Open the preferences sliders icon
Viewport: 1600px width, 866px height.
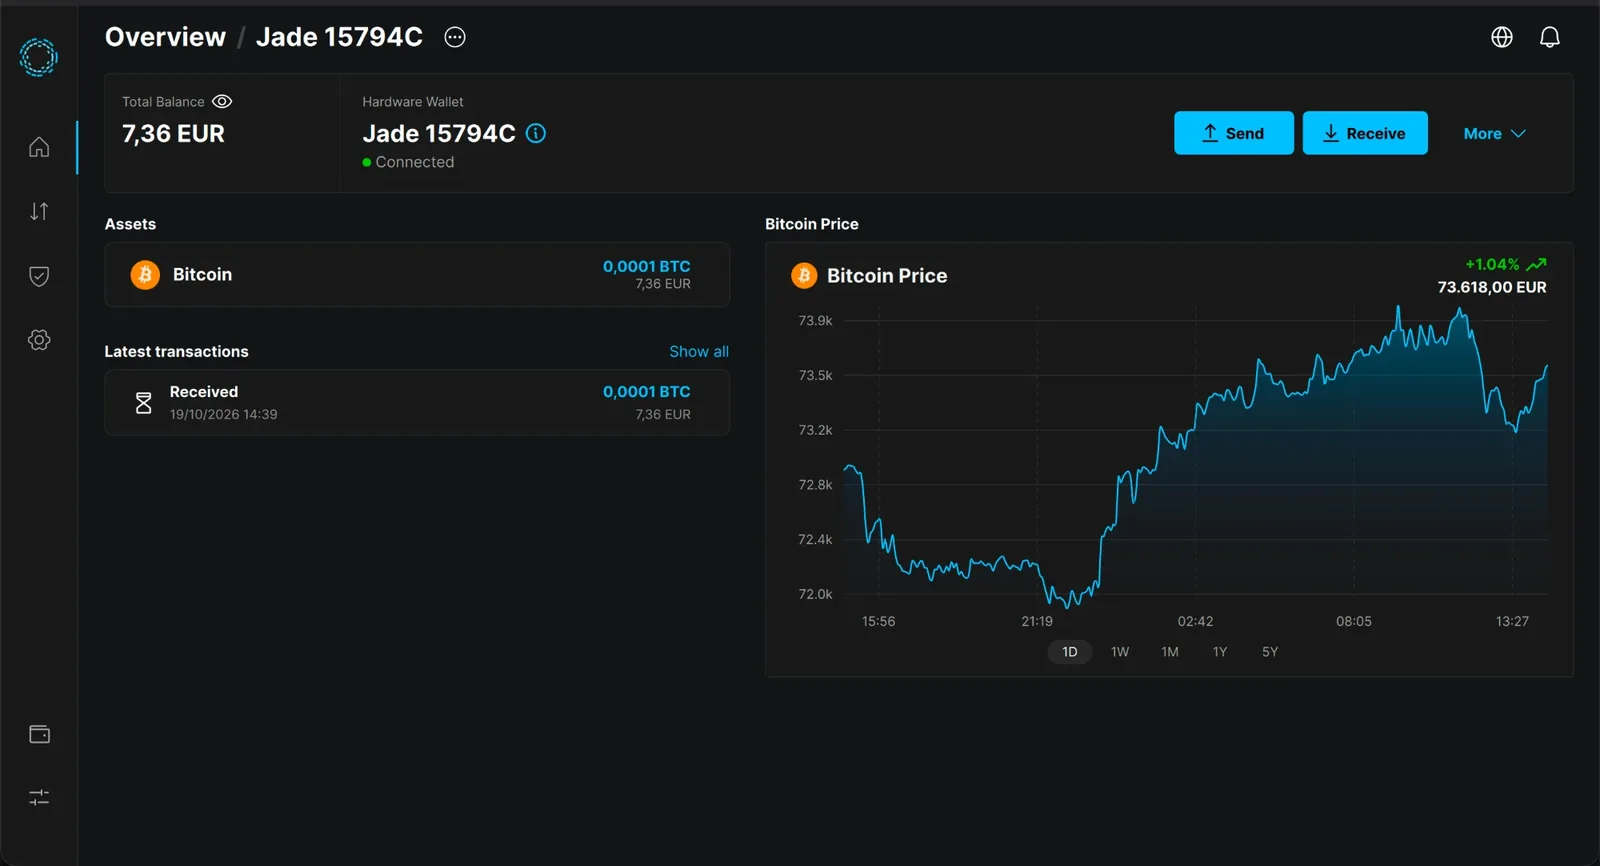39,797
